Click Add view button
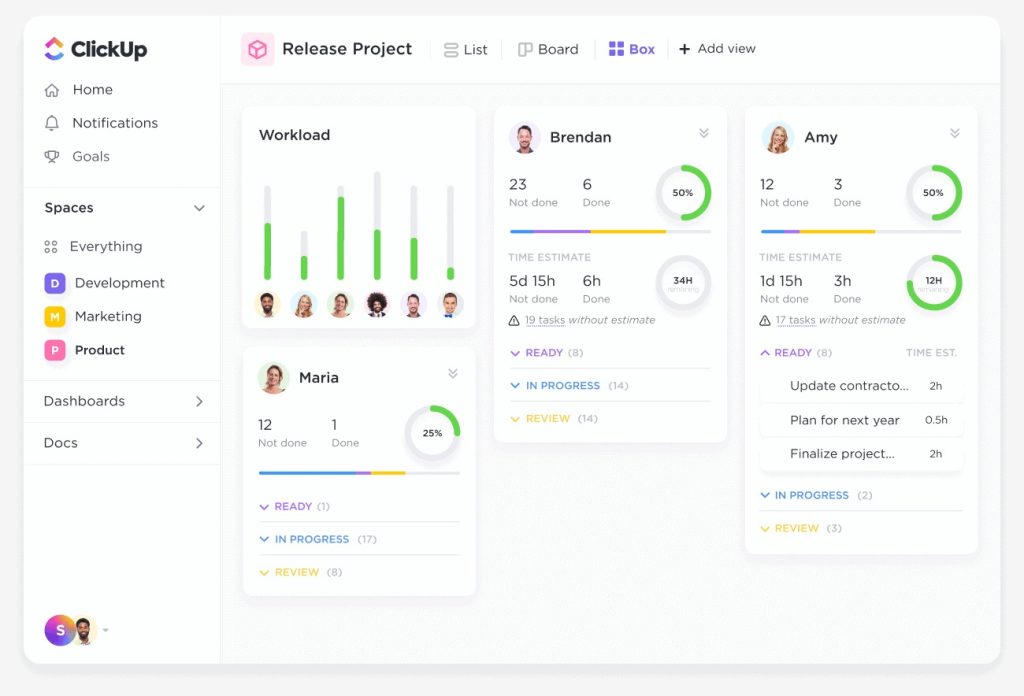This screenshot has width=1024, height=696. [x=717, y=49]
